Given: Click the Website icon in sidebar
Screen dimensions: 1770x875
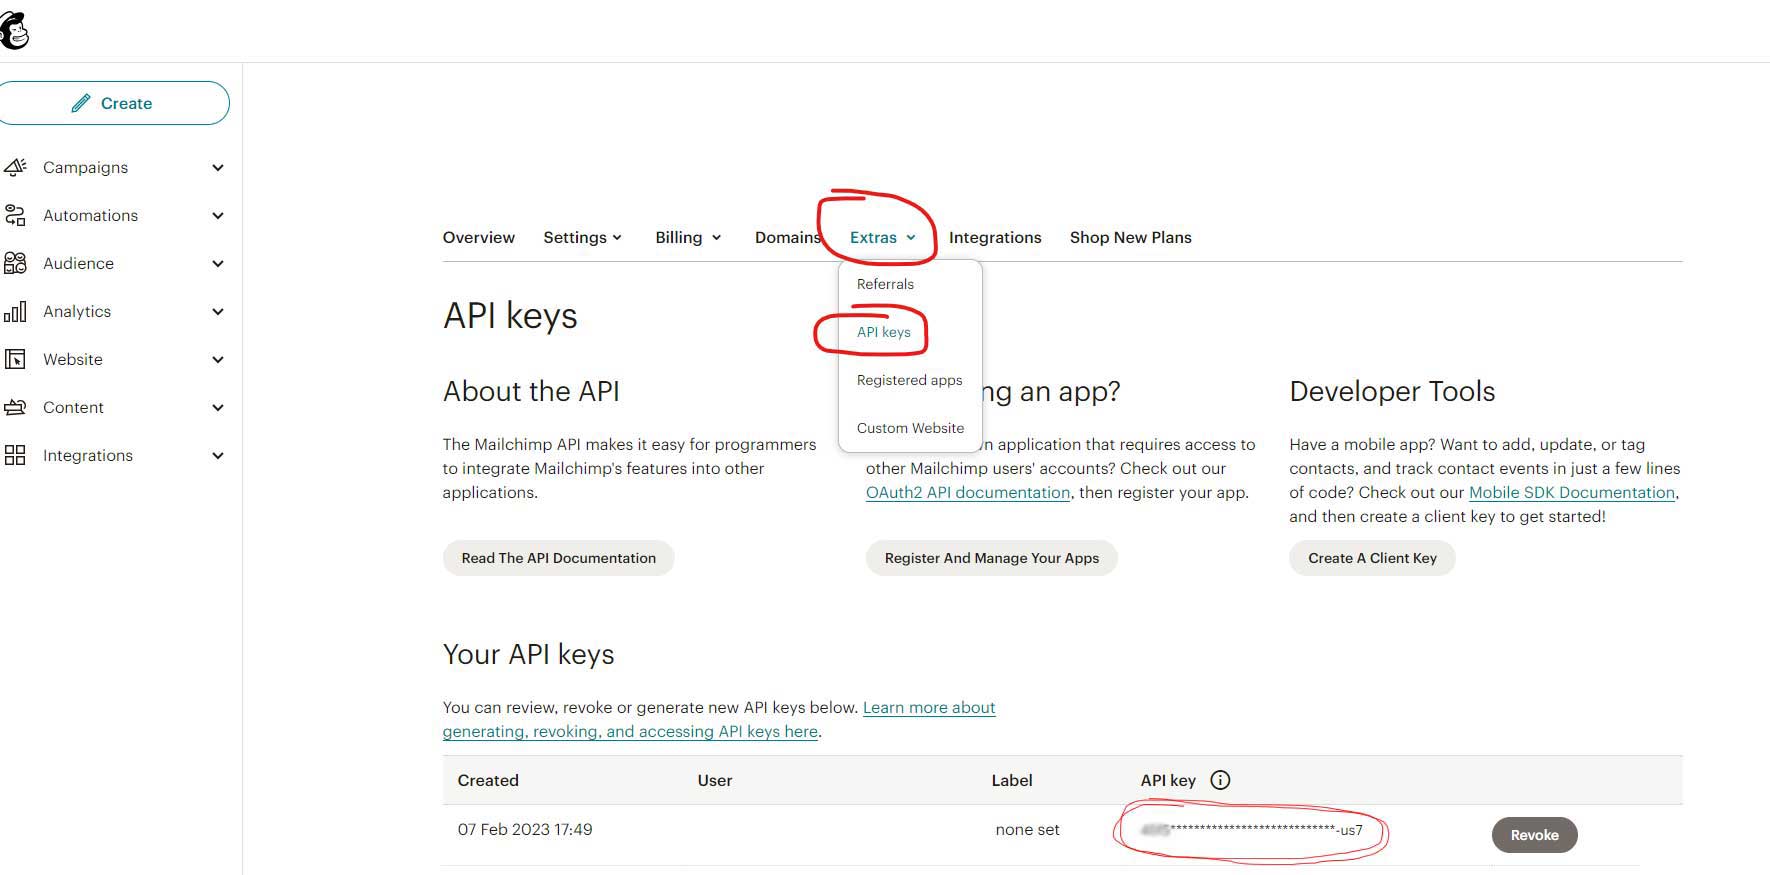Looking at the screenshot, I should coord(15,359).
